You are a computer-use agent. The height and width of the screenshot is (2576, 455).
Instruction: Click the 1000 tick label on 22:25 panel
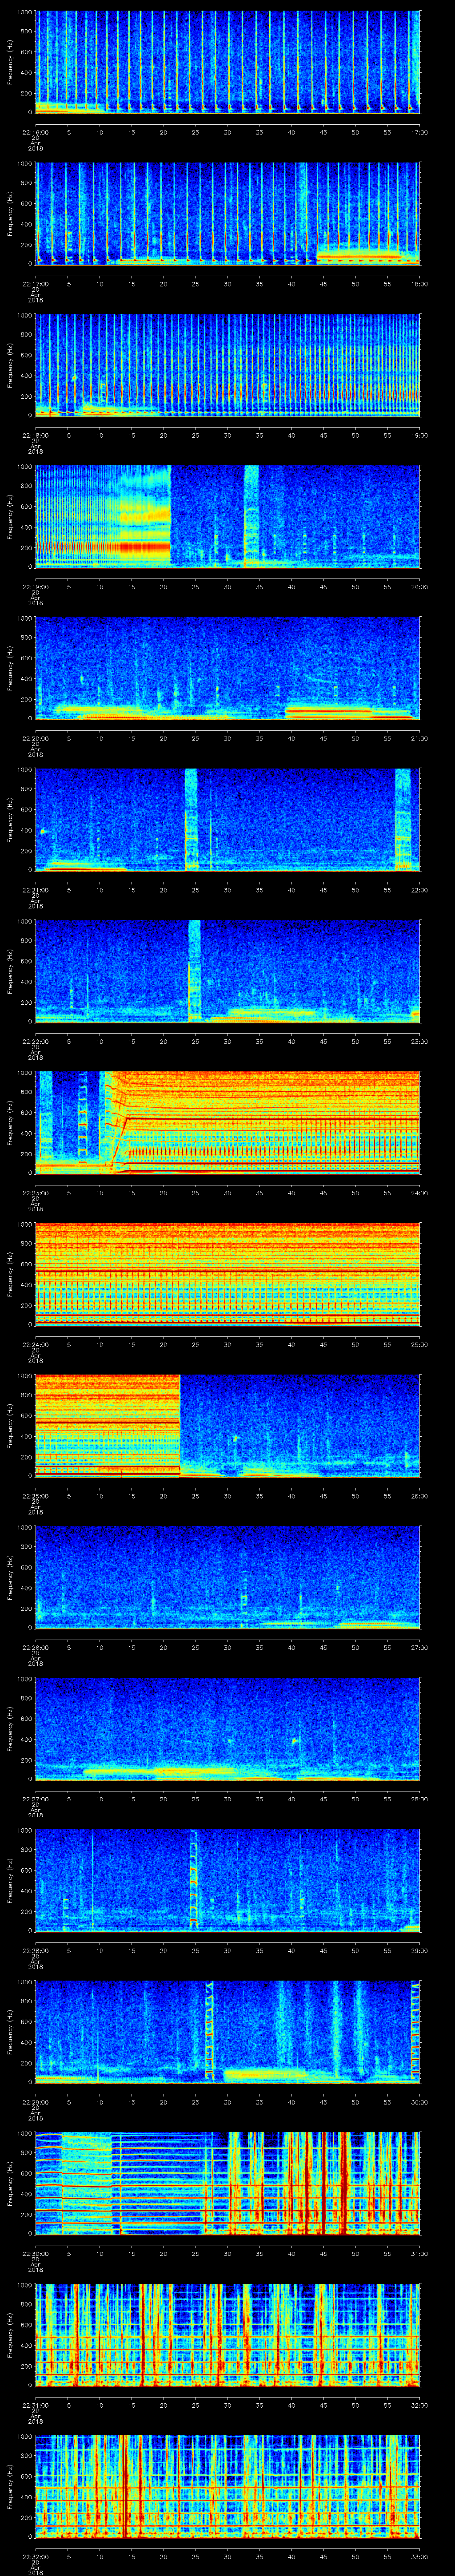point(25,1377)
